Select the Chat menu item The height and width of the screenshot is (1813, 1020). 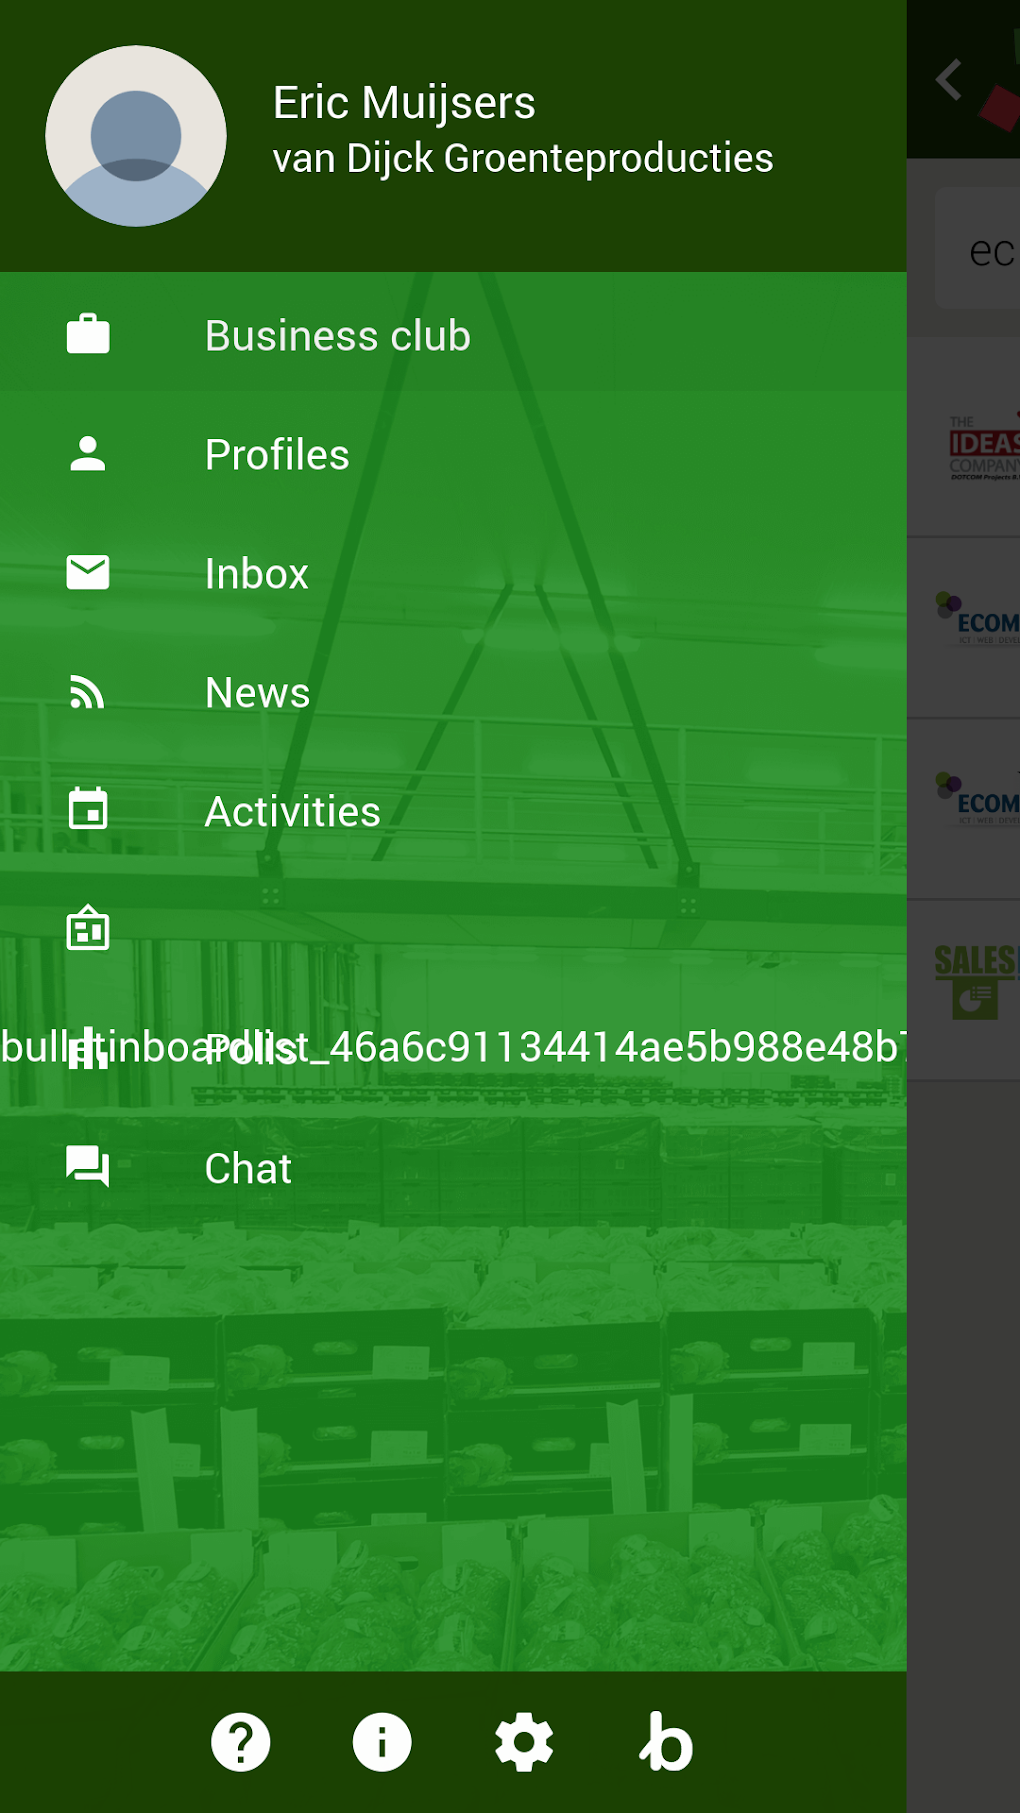pos(453,1168)
